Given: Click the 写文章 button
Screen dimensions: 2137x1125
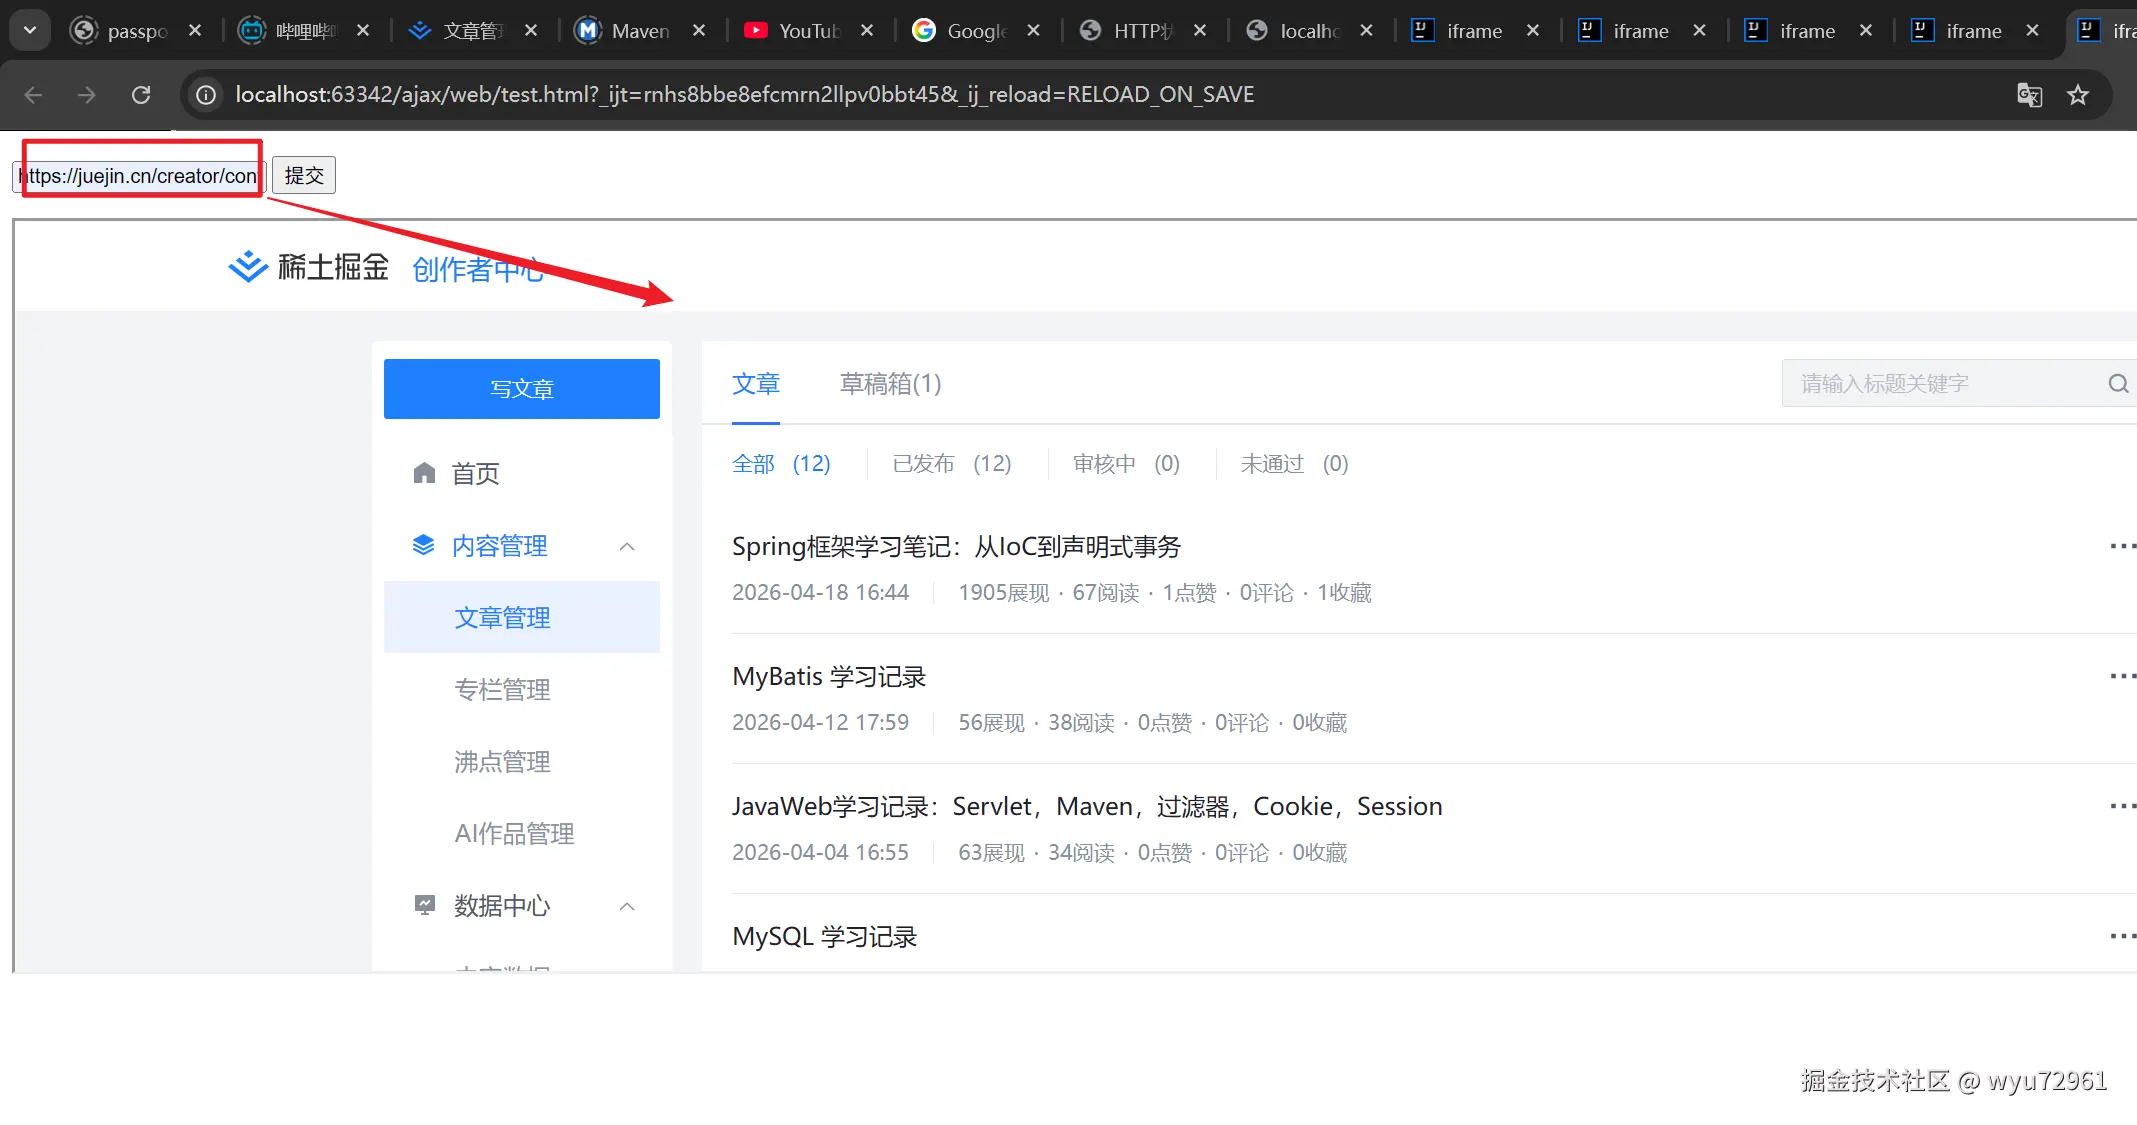Looking at the screenshot, I should (x=521, y=389).
